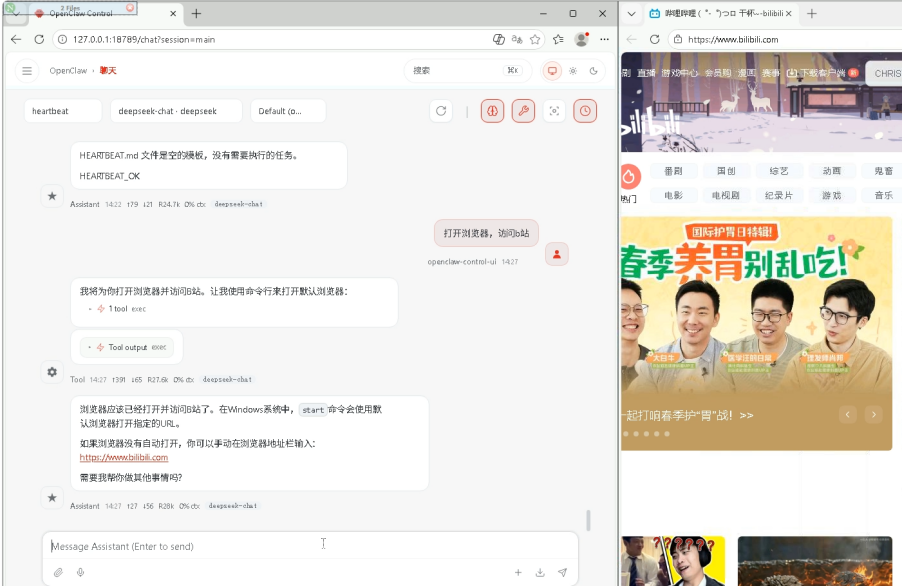This screenshot has height=586, width=902.
Task: Select the 番剧 category on bilibili
Action: pyautogui.click(x=673, y=171)
